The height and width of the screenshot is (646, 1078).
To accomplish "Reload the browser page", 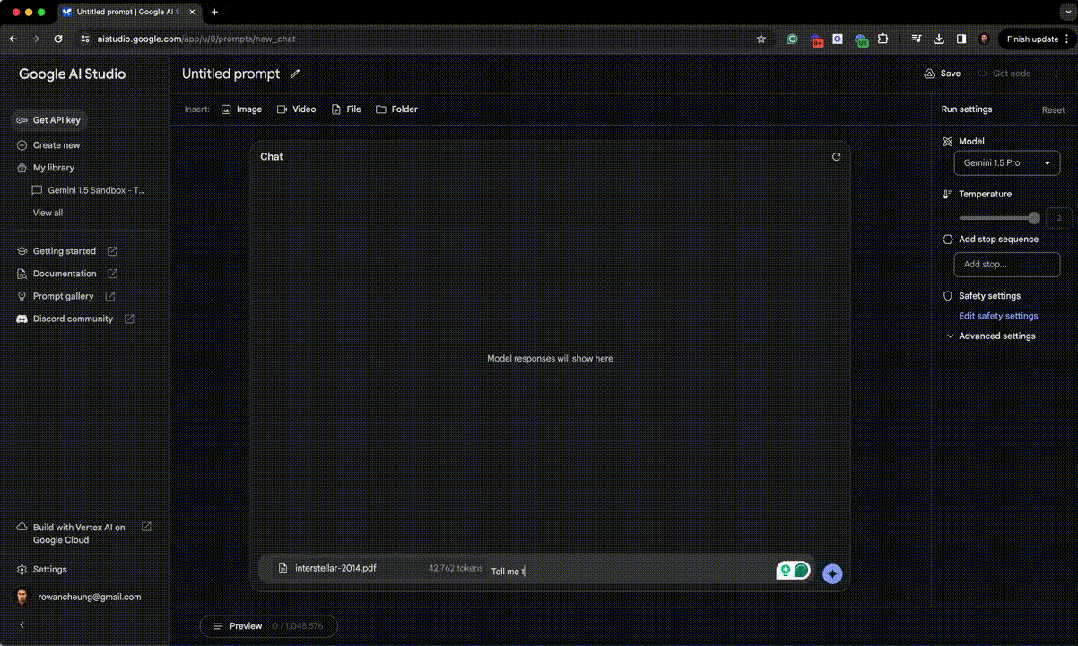I will [x=58, y=39].
